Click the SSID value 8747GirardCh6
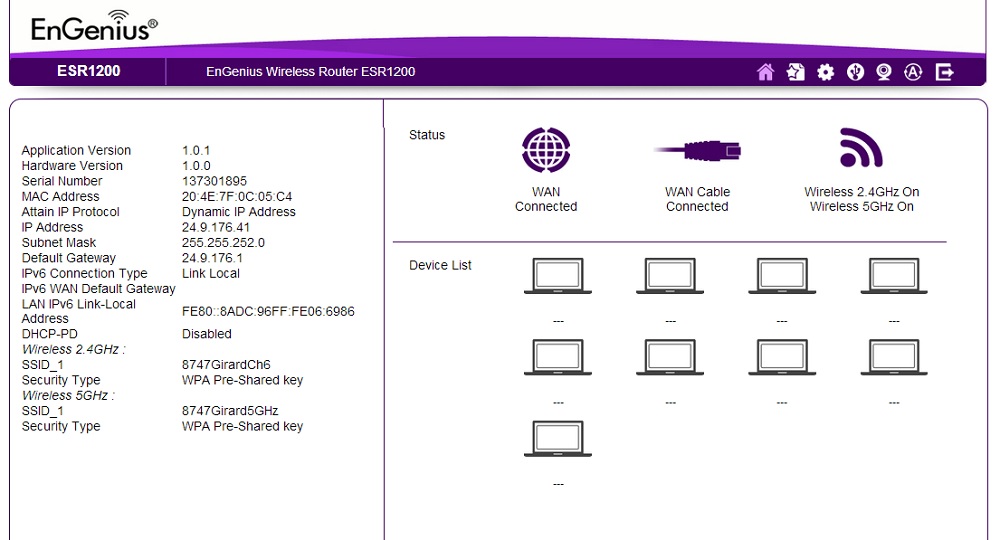This screenshot has width=1000, height=540. tap(226, 365)
